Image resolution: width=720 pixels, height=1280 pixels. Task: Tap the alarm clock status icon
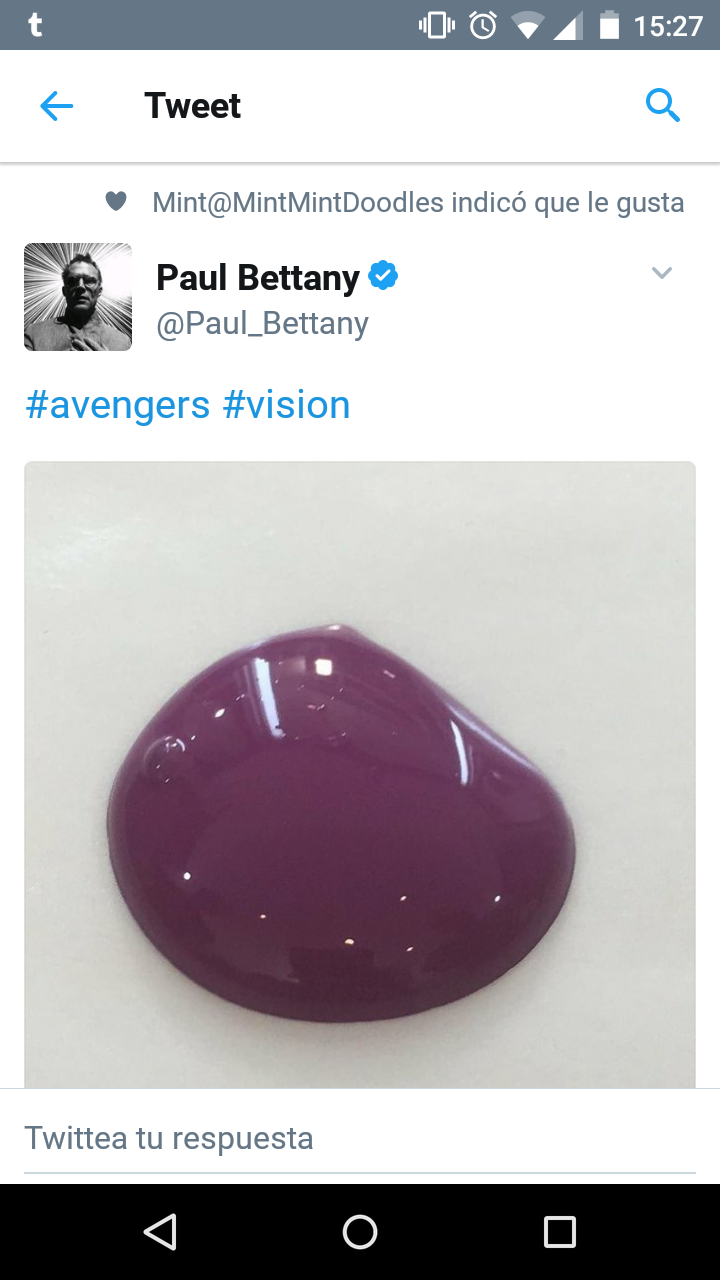483,25
